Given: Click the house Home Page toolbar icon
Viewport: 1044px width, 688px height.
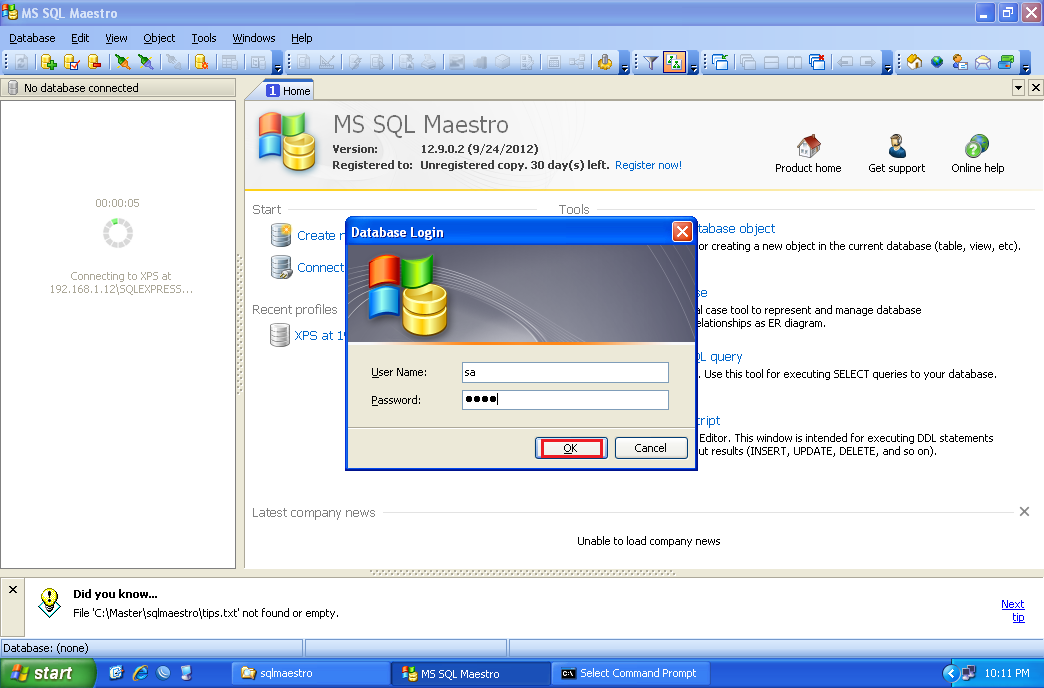Looking at the screenshot, I should click(x=914, y=63).
